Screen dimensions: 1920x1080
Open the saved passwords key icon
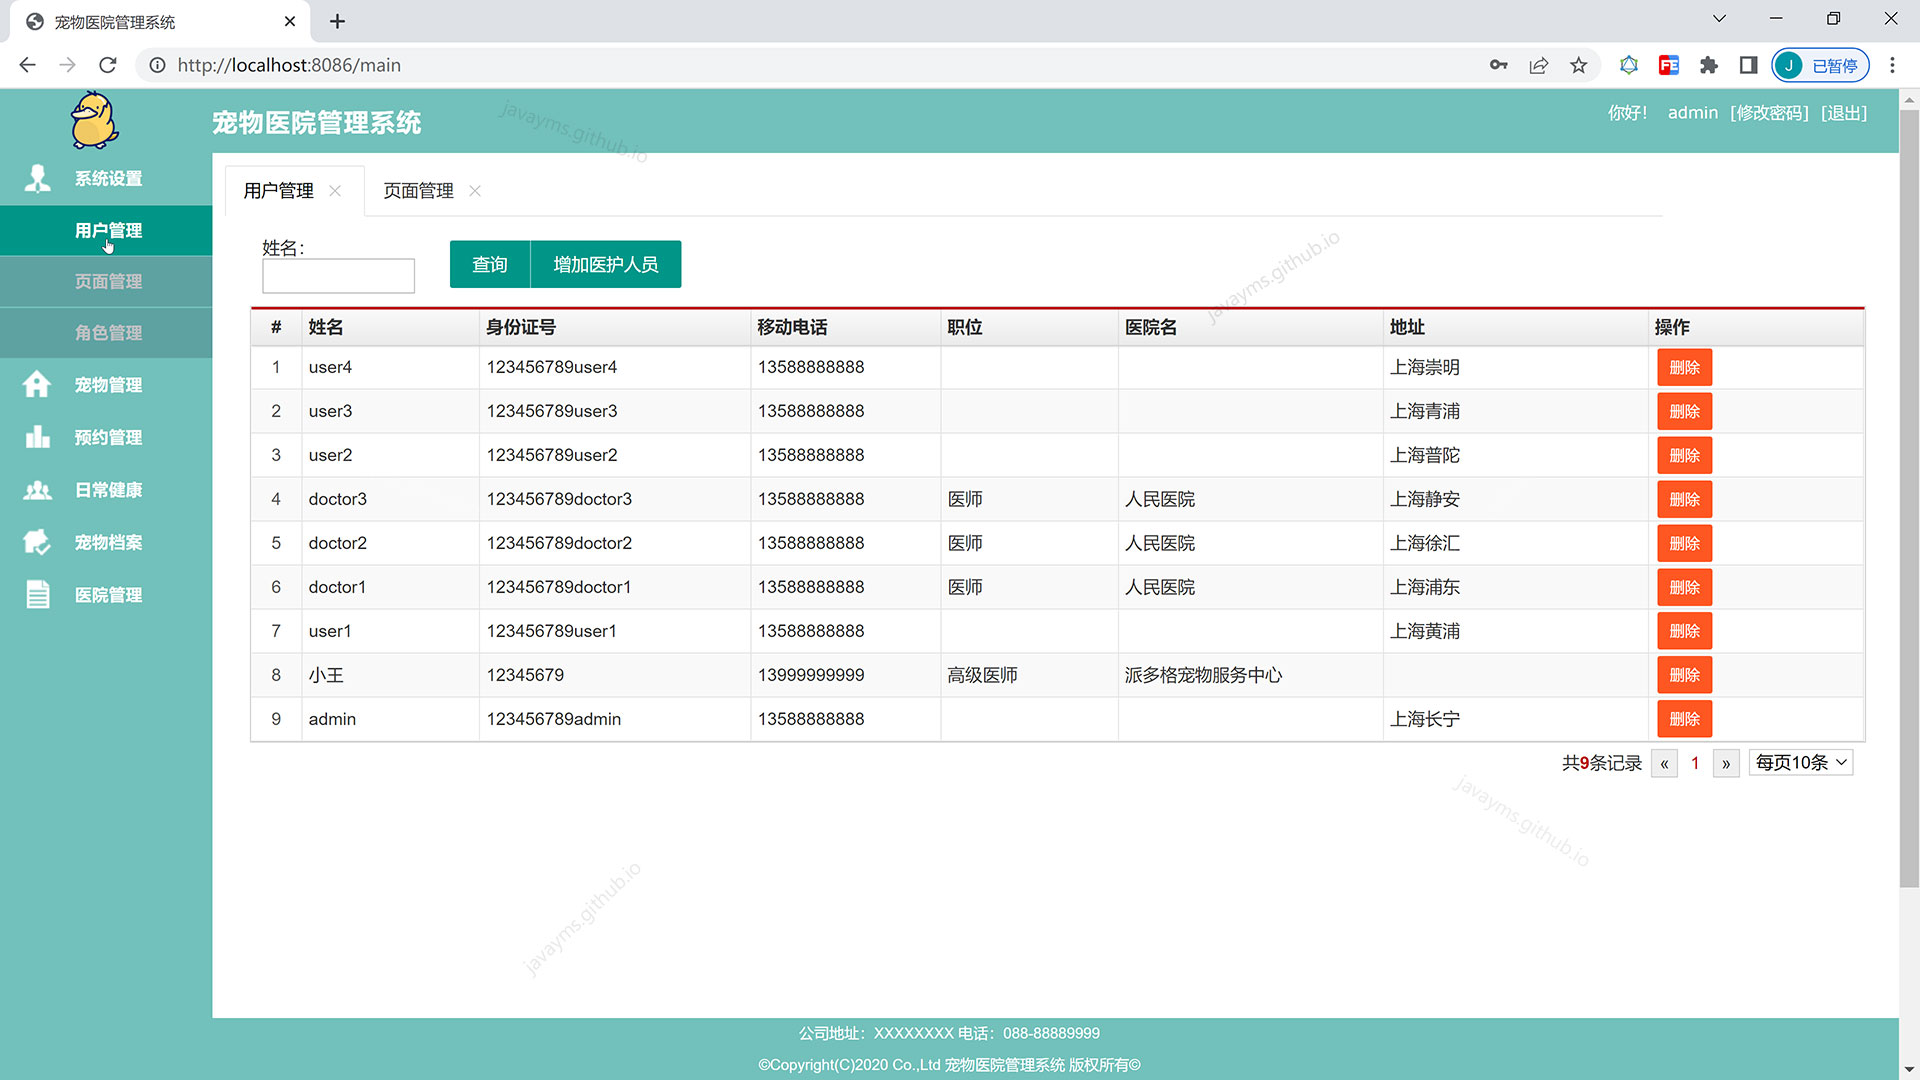(1498, 65)
